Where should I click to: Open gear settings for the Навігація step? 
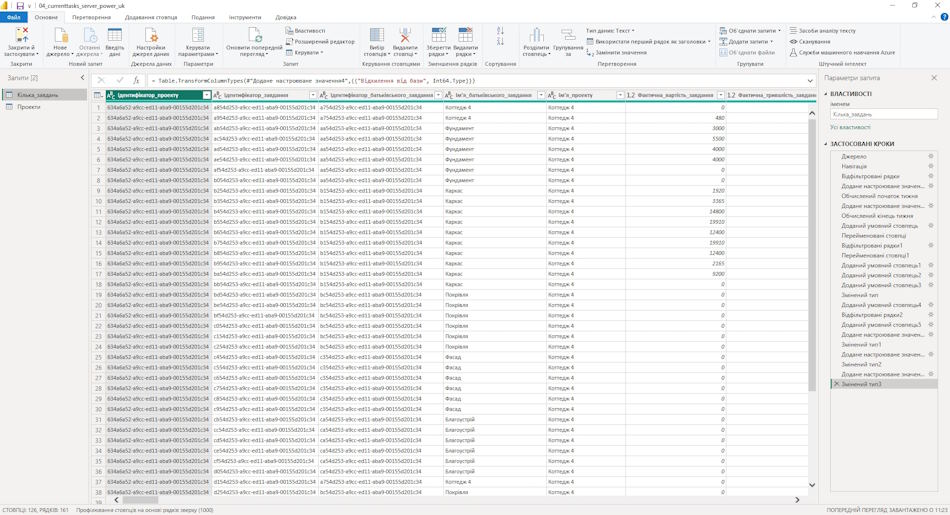pyautogui.click(x=931, y=166)
